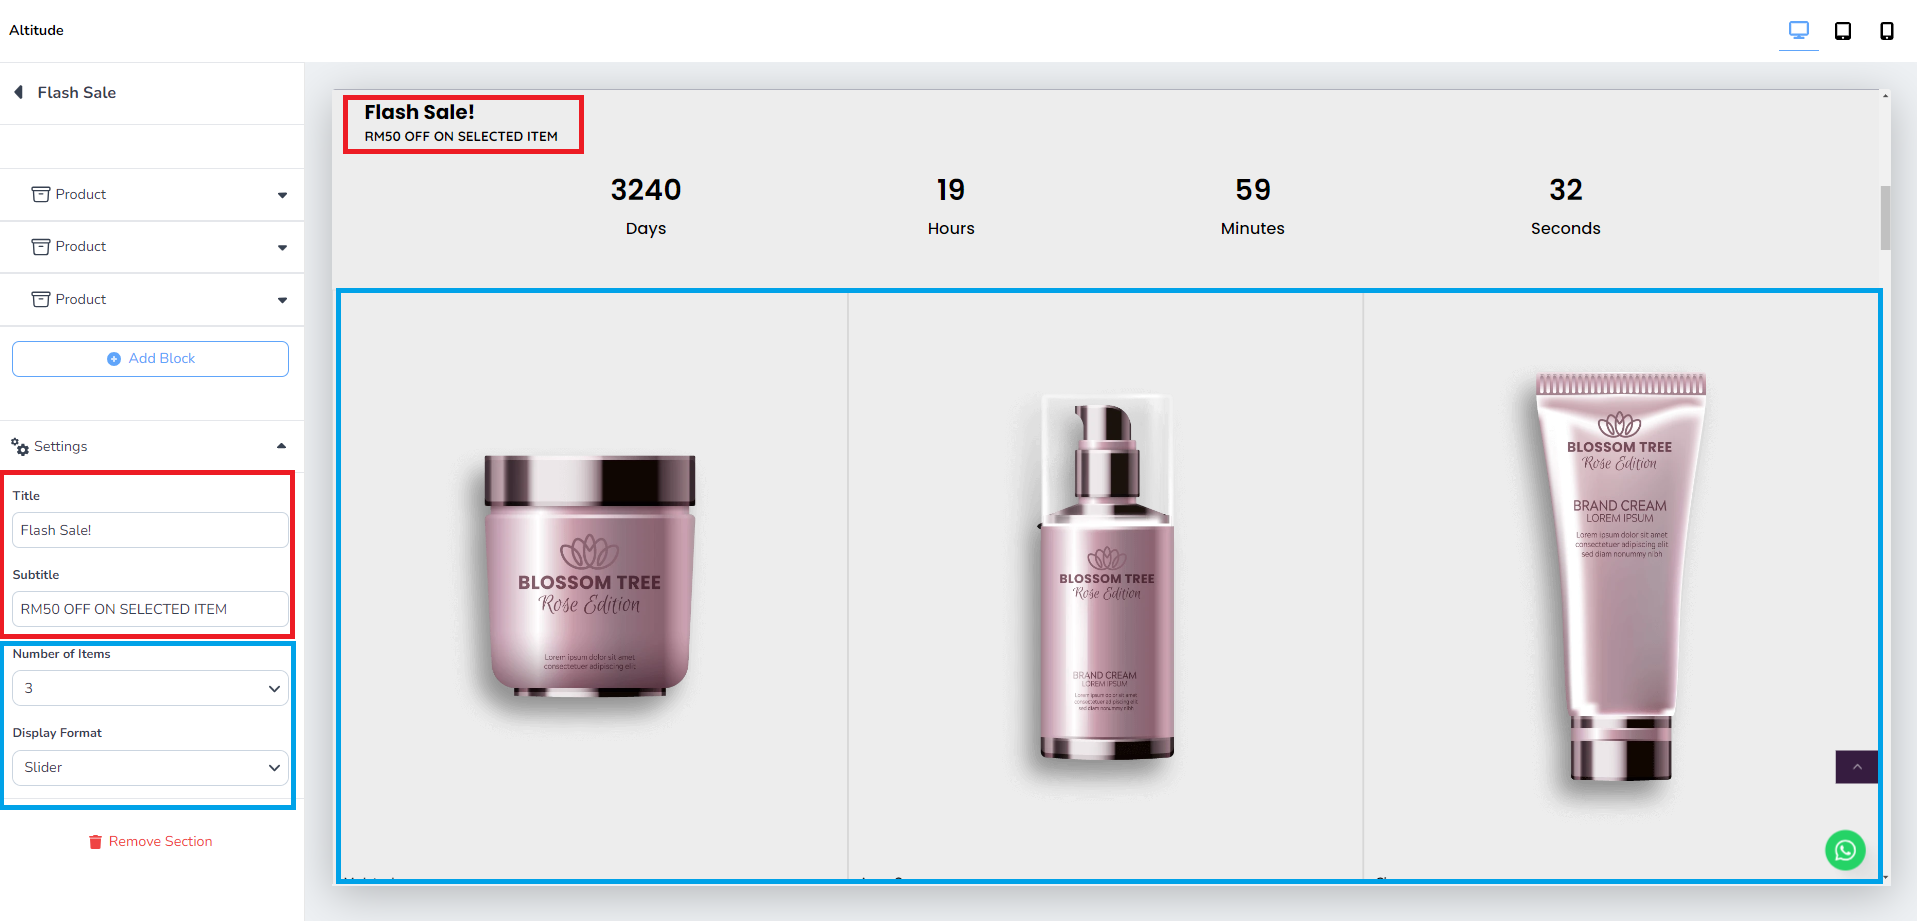
Task: Open the Display Format dropdown
Action: click(x=151, y=767)
